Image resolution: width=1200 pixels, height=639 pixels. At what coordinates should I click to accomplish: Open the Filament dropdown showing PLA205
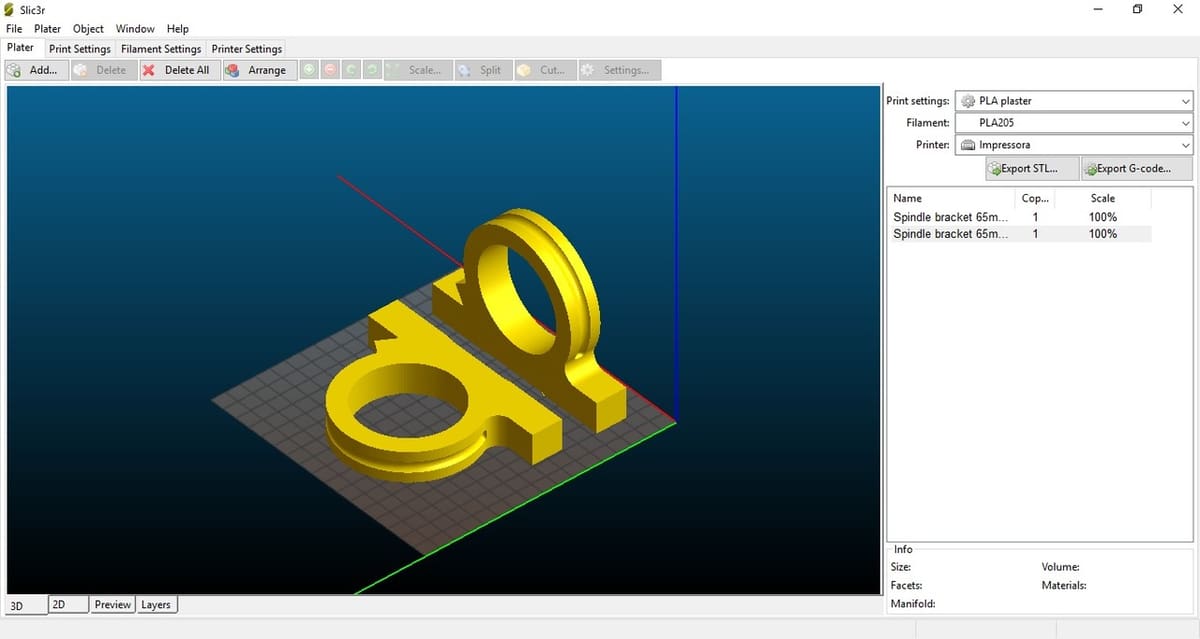tap(1075, 123)
